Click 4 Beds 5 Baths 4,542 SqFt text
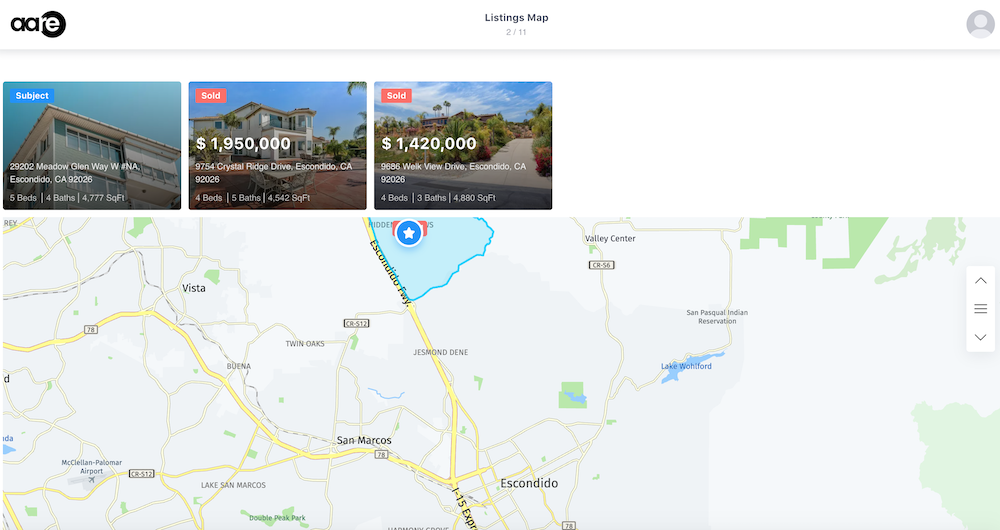 coord(253,198)
